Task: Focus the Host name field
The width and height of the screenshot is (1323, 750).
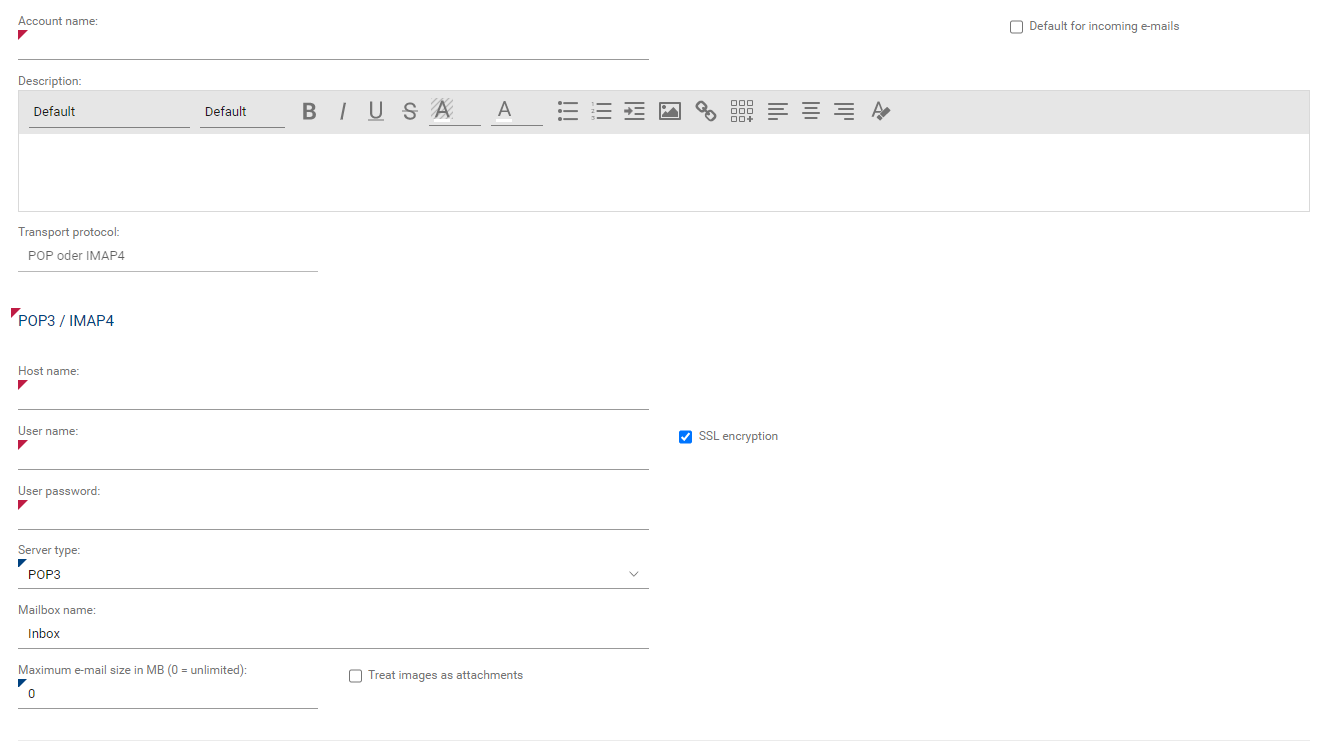Action: click(333, 395)
